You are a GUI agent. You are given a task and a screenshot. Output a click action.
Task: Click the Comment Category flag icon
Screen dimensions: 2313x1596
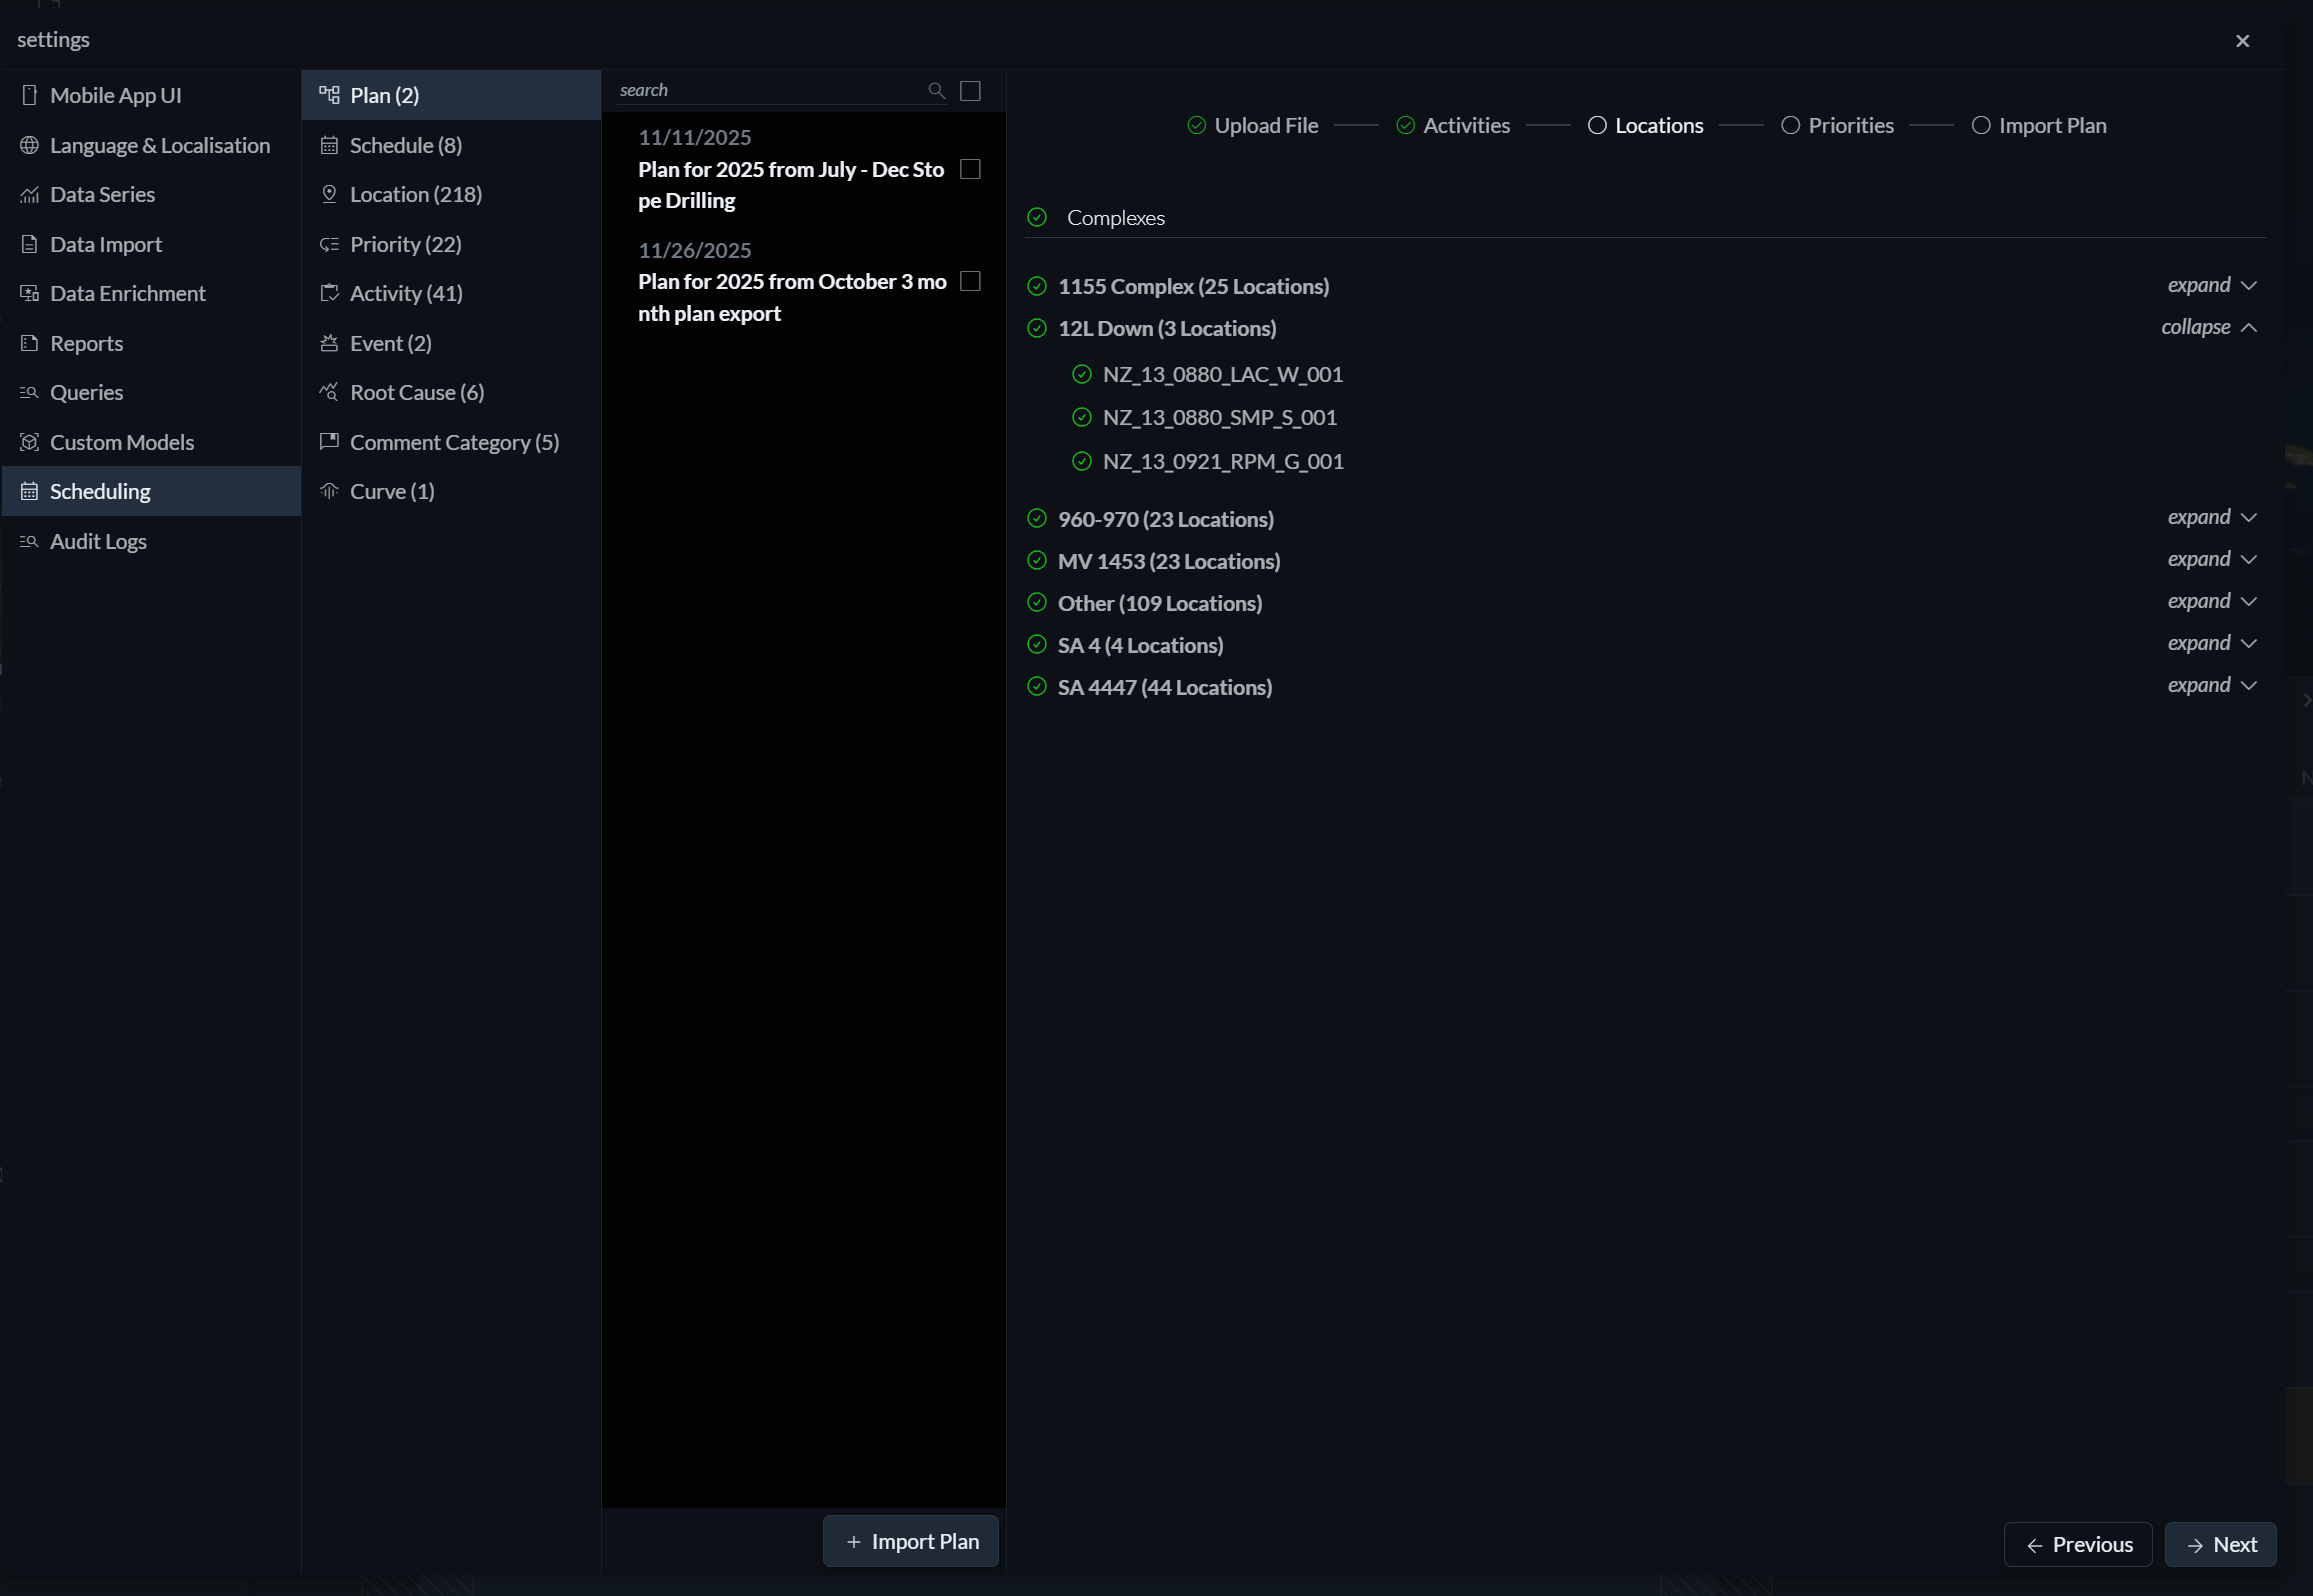coord(329,441)
